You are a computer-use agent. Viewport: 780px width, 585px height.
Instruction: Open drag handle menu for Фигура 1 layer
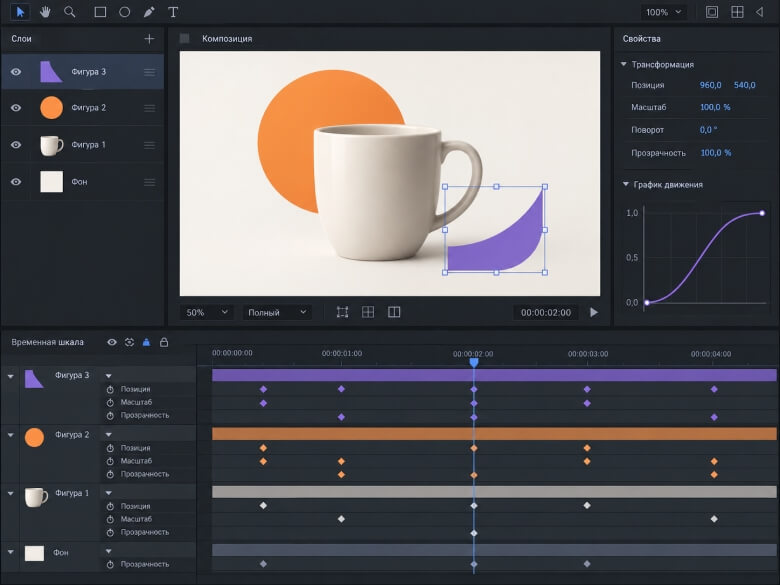(149, 145)
